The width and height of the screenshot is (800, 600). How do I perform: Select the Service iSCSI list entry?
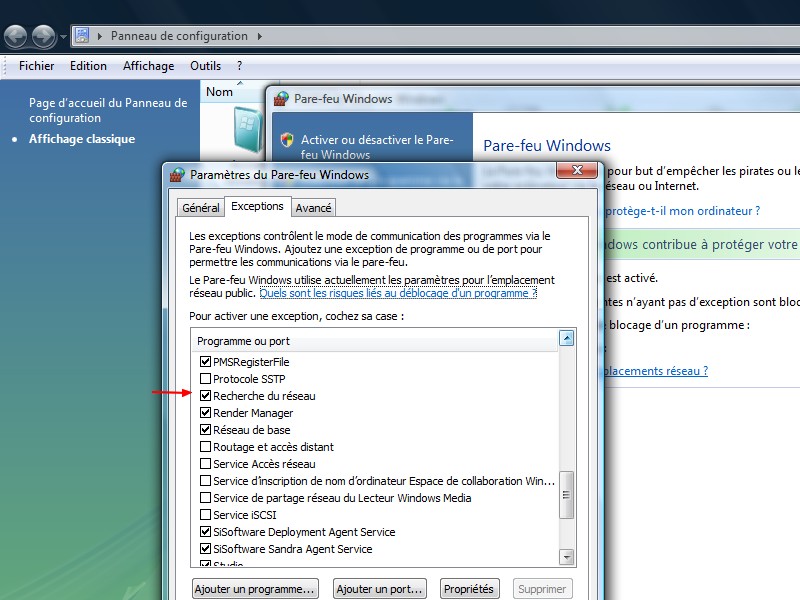pyautogui.click(x=245, y=515)
